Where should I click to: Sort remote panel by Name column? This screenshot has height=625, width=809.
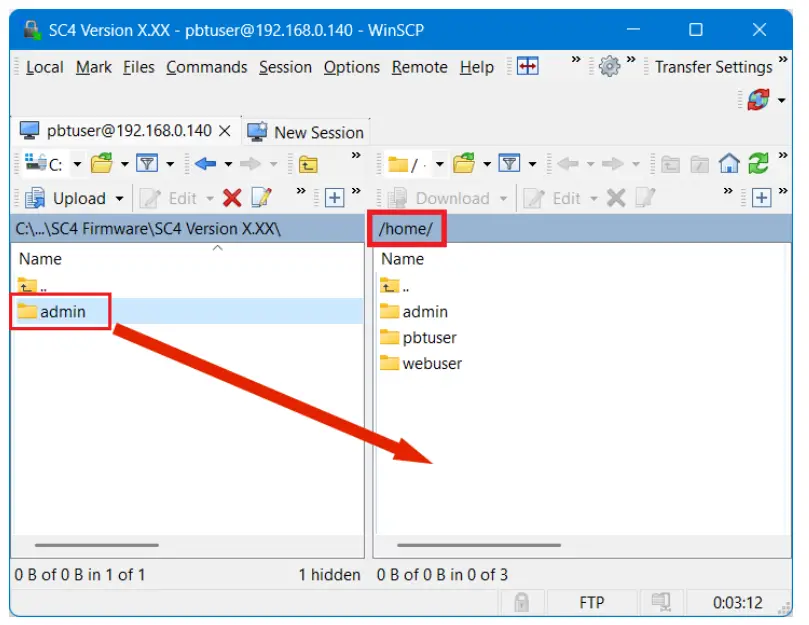click(402, 259)
